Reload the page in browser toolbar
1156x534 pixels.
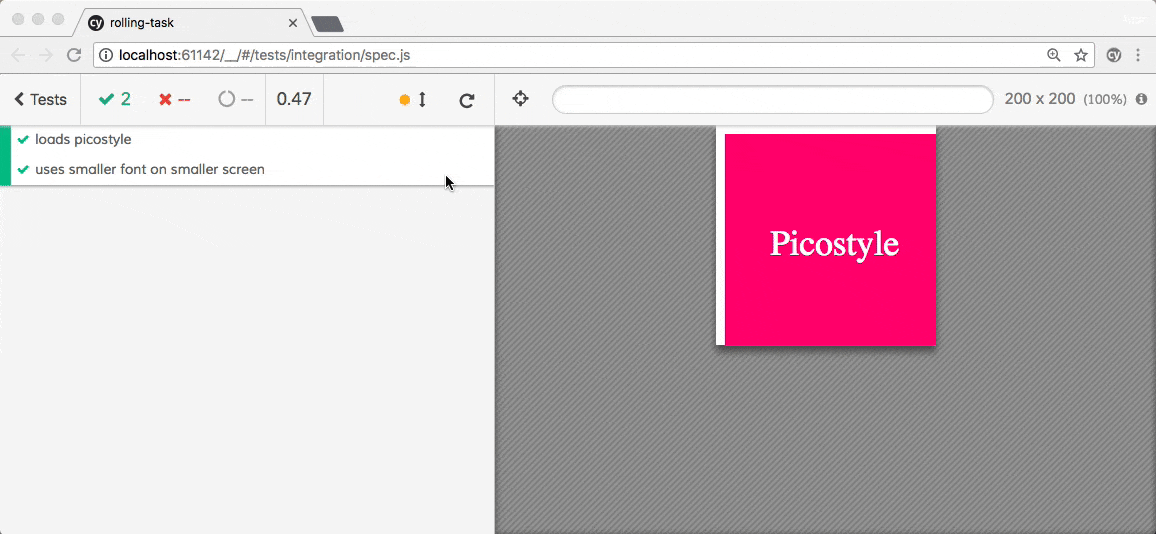pyautogui.click(x=74, y=55)
